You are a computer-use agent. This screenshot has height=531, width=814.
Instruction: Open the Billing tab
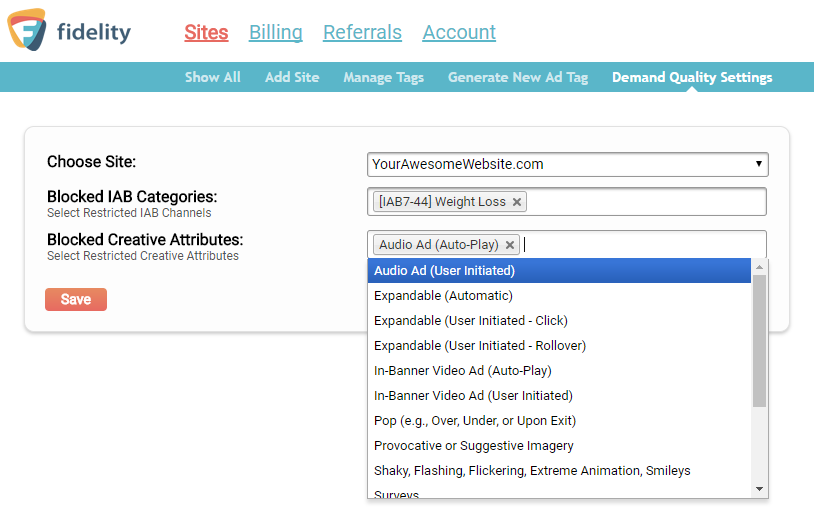(276, 32)
